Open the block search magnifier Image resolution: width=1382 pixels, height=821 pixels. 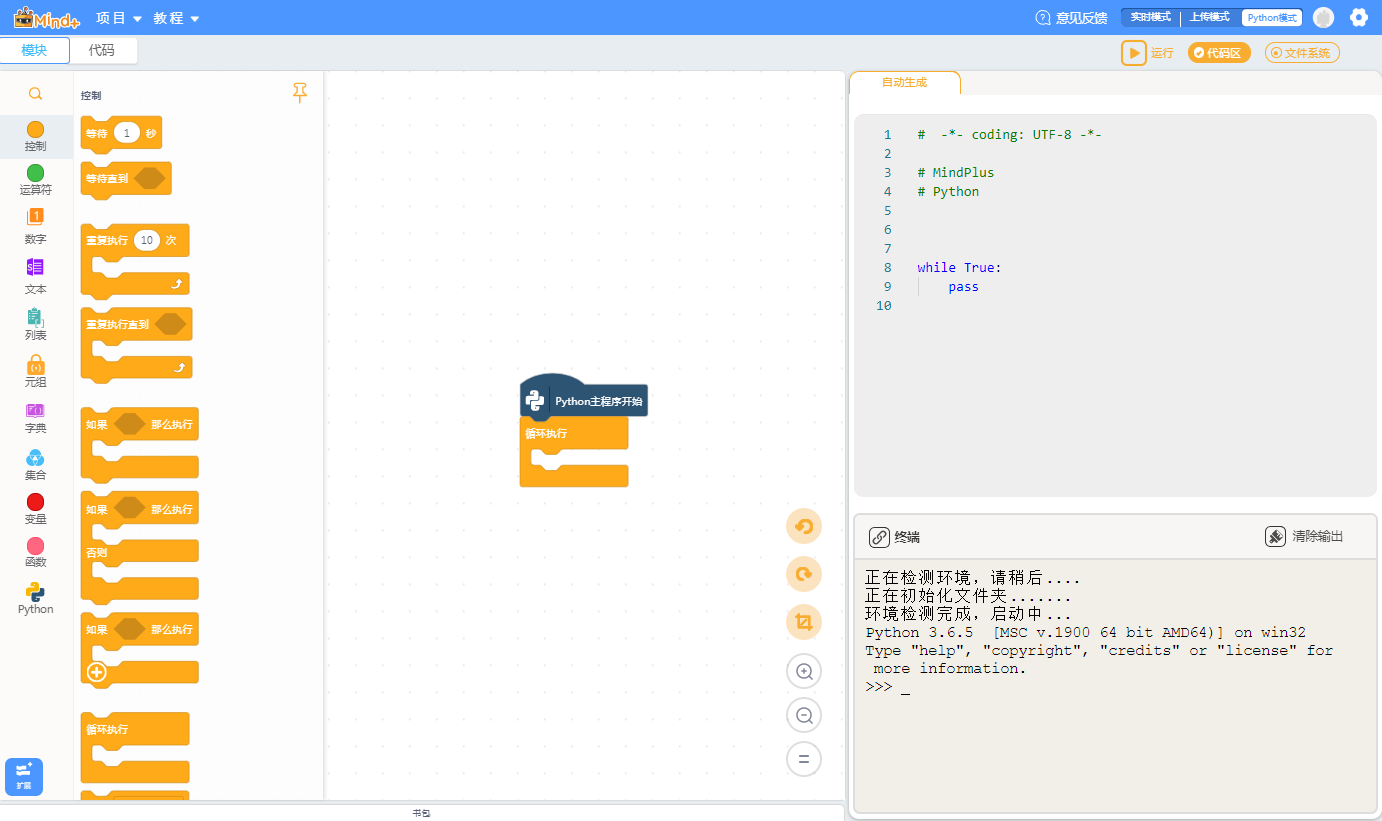coord(35,94)
